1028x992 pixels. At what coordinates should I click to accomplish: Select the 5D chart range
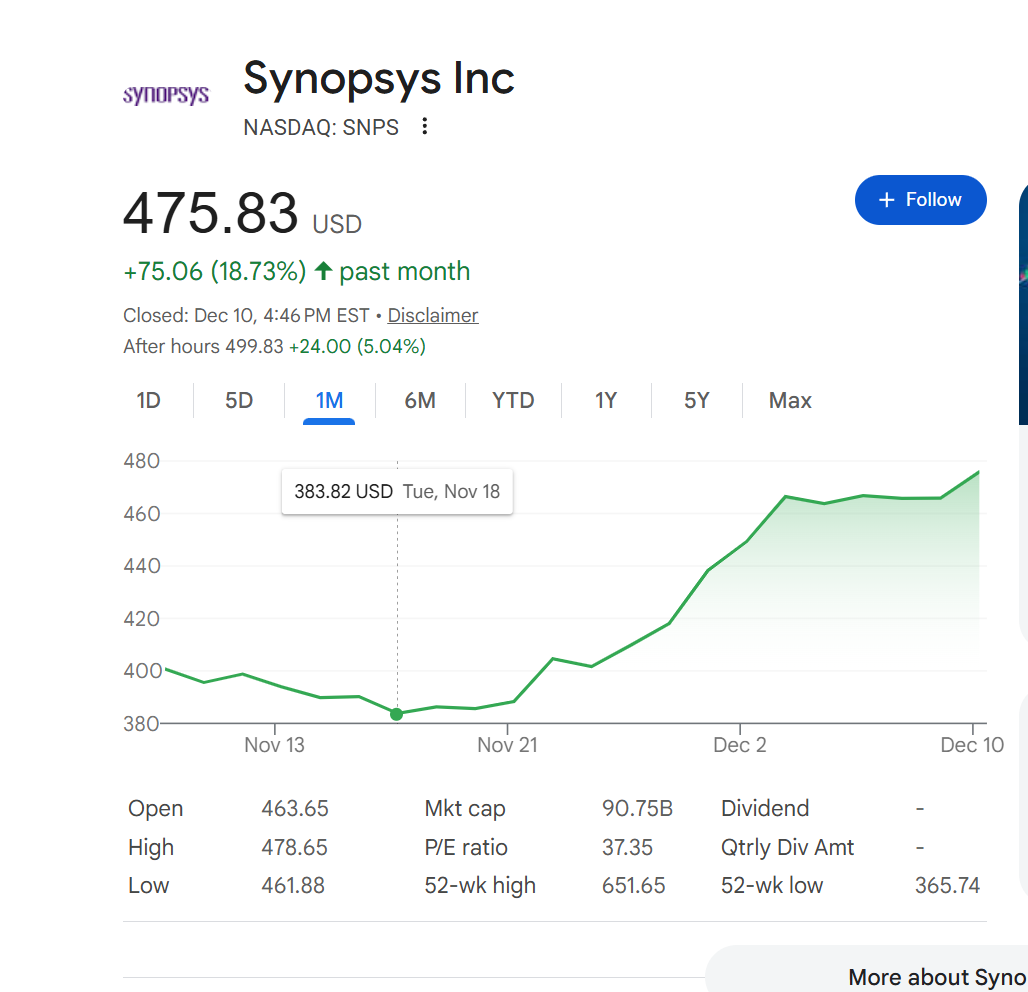pos(239,401)
